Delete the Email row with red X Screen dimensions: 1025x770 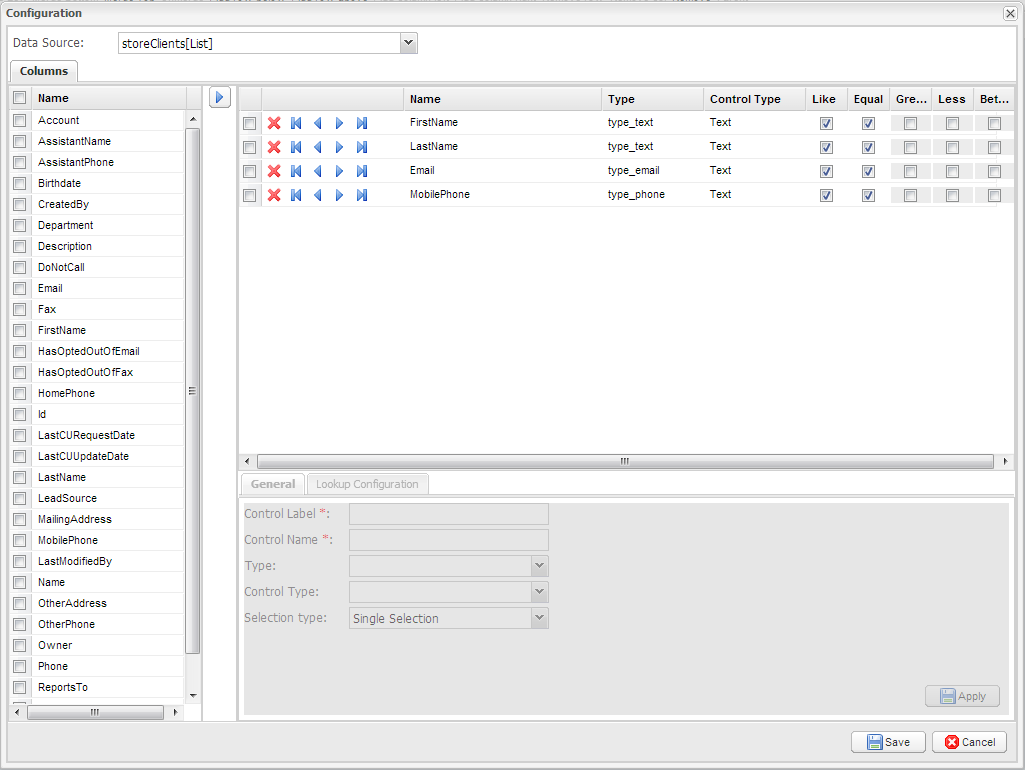pos(274,171)
